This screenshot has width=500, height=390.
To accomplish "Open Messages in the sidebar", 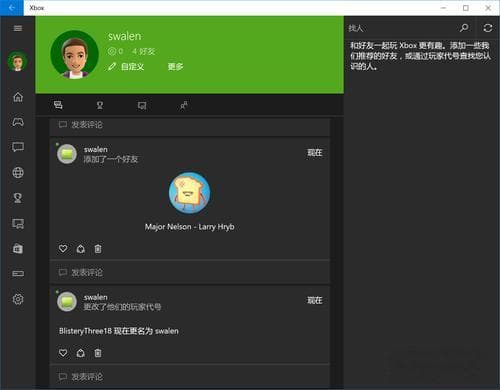I will (x=18, y=147).
